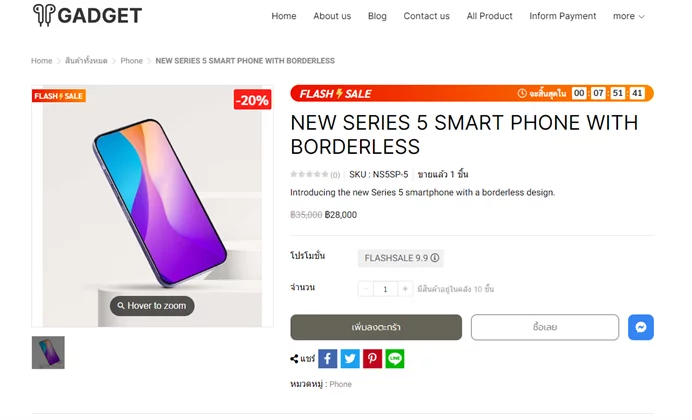Viewport: 692px width, 420px height.
Task: Click the GADGET logo
Action: (87, 15)
